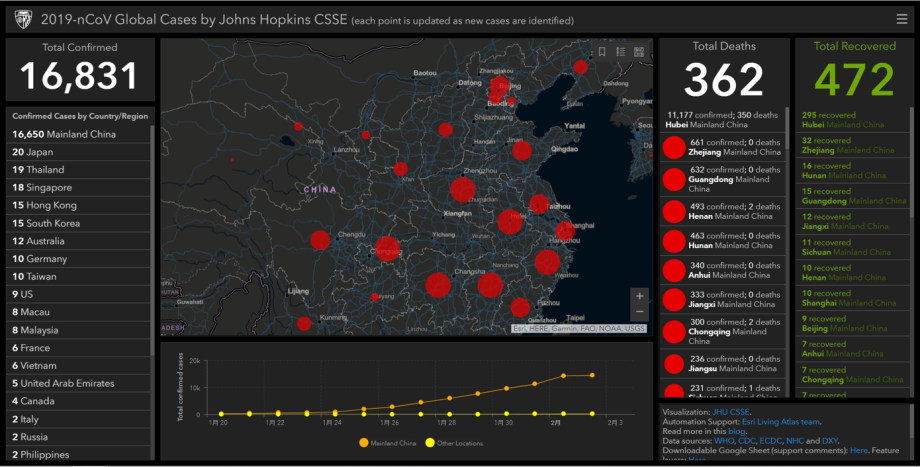920x467 pixels.
Task: Select 12 Australia in country list
Action: point(79,241)
